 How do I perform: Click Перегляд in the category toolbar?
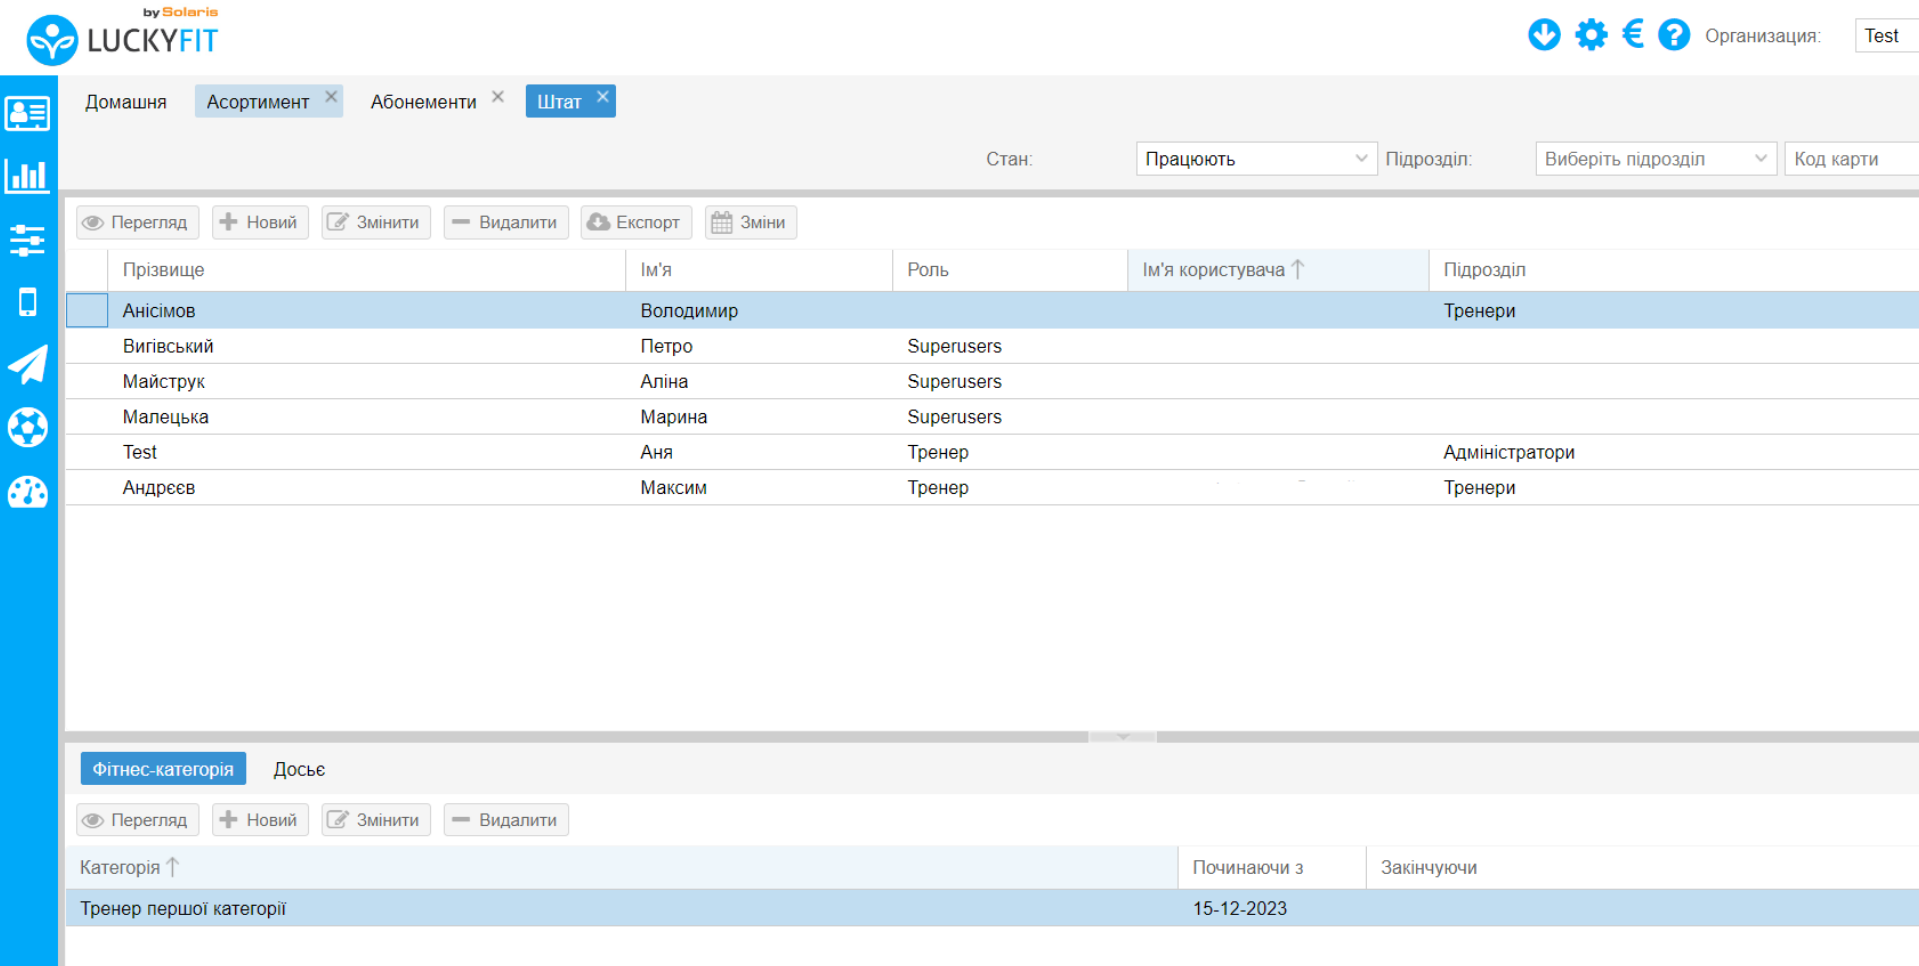coord(138,820)
